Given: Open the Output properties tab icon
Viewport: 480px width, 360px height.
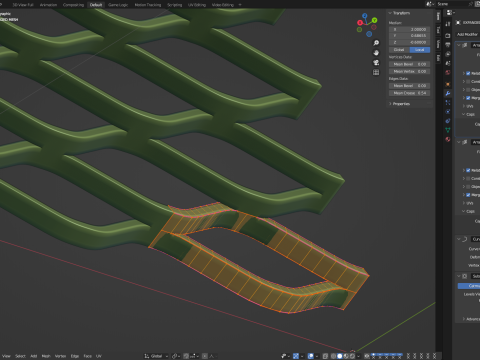Looking at the screenshot, I should coord(448,45).
